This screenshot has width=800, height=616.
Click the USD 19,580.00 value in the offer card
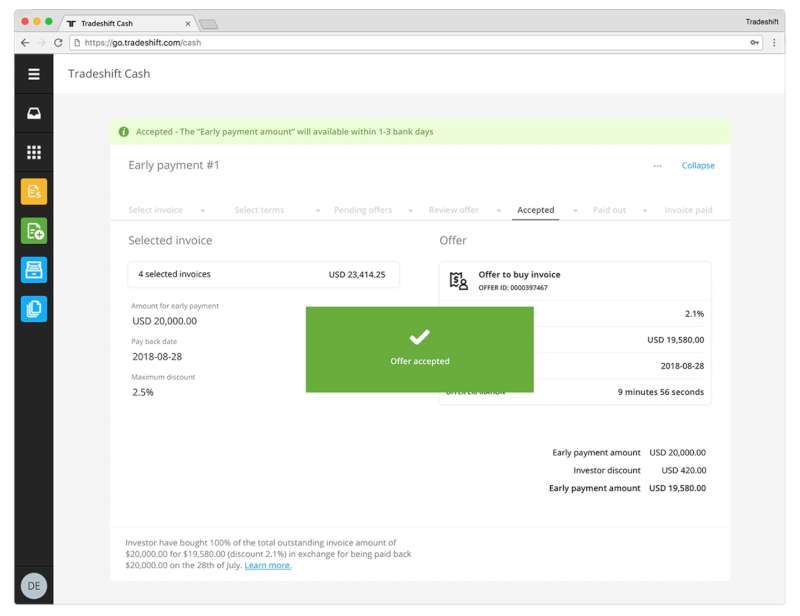click(x=676, y=340)
